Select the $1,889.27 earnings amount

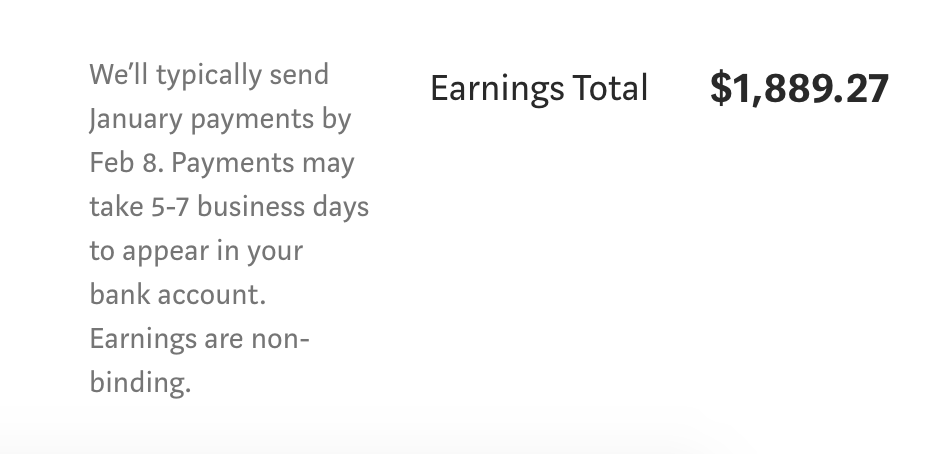click(x=799, y=88)
